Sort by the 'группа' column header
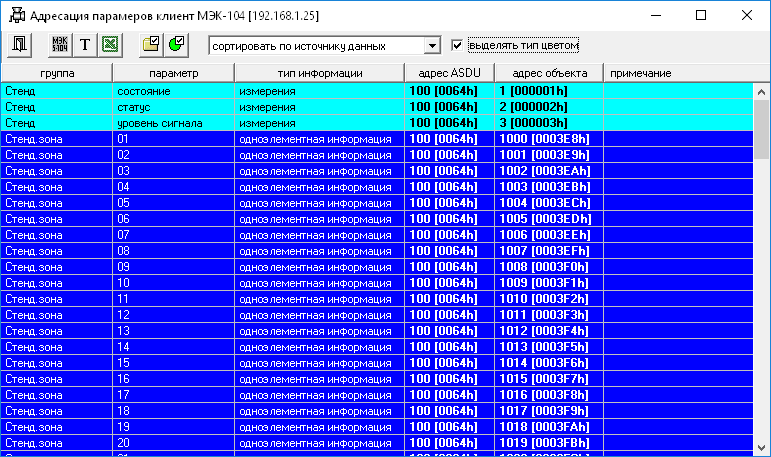 pos(57,74)
